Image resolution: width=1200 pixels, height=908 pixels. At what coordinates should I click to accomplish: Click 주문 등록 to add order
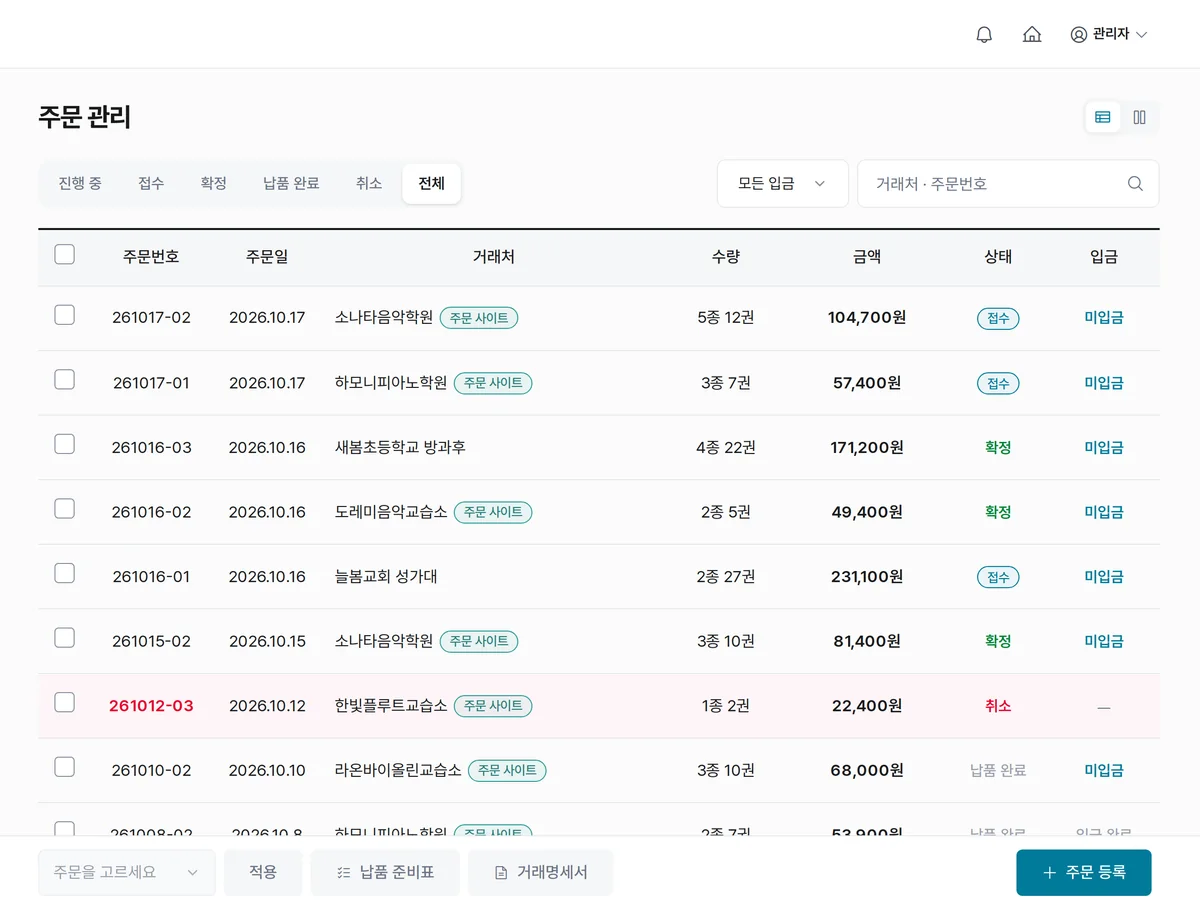click(1084, 872)
